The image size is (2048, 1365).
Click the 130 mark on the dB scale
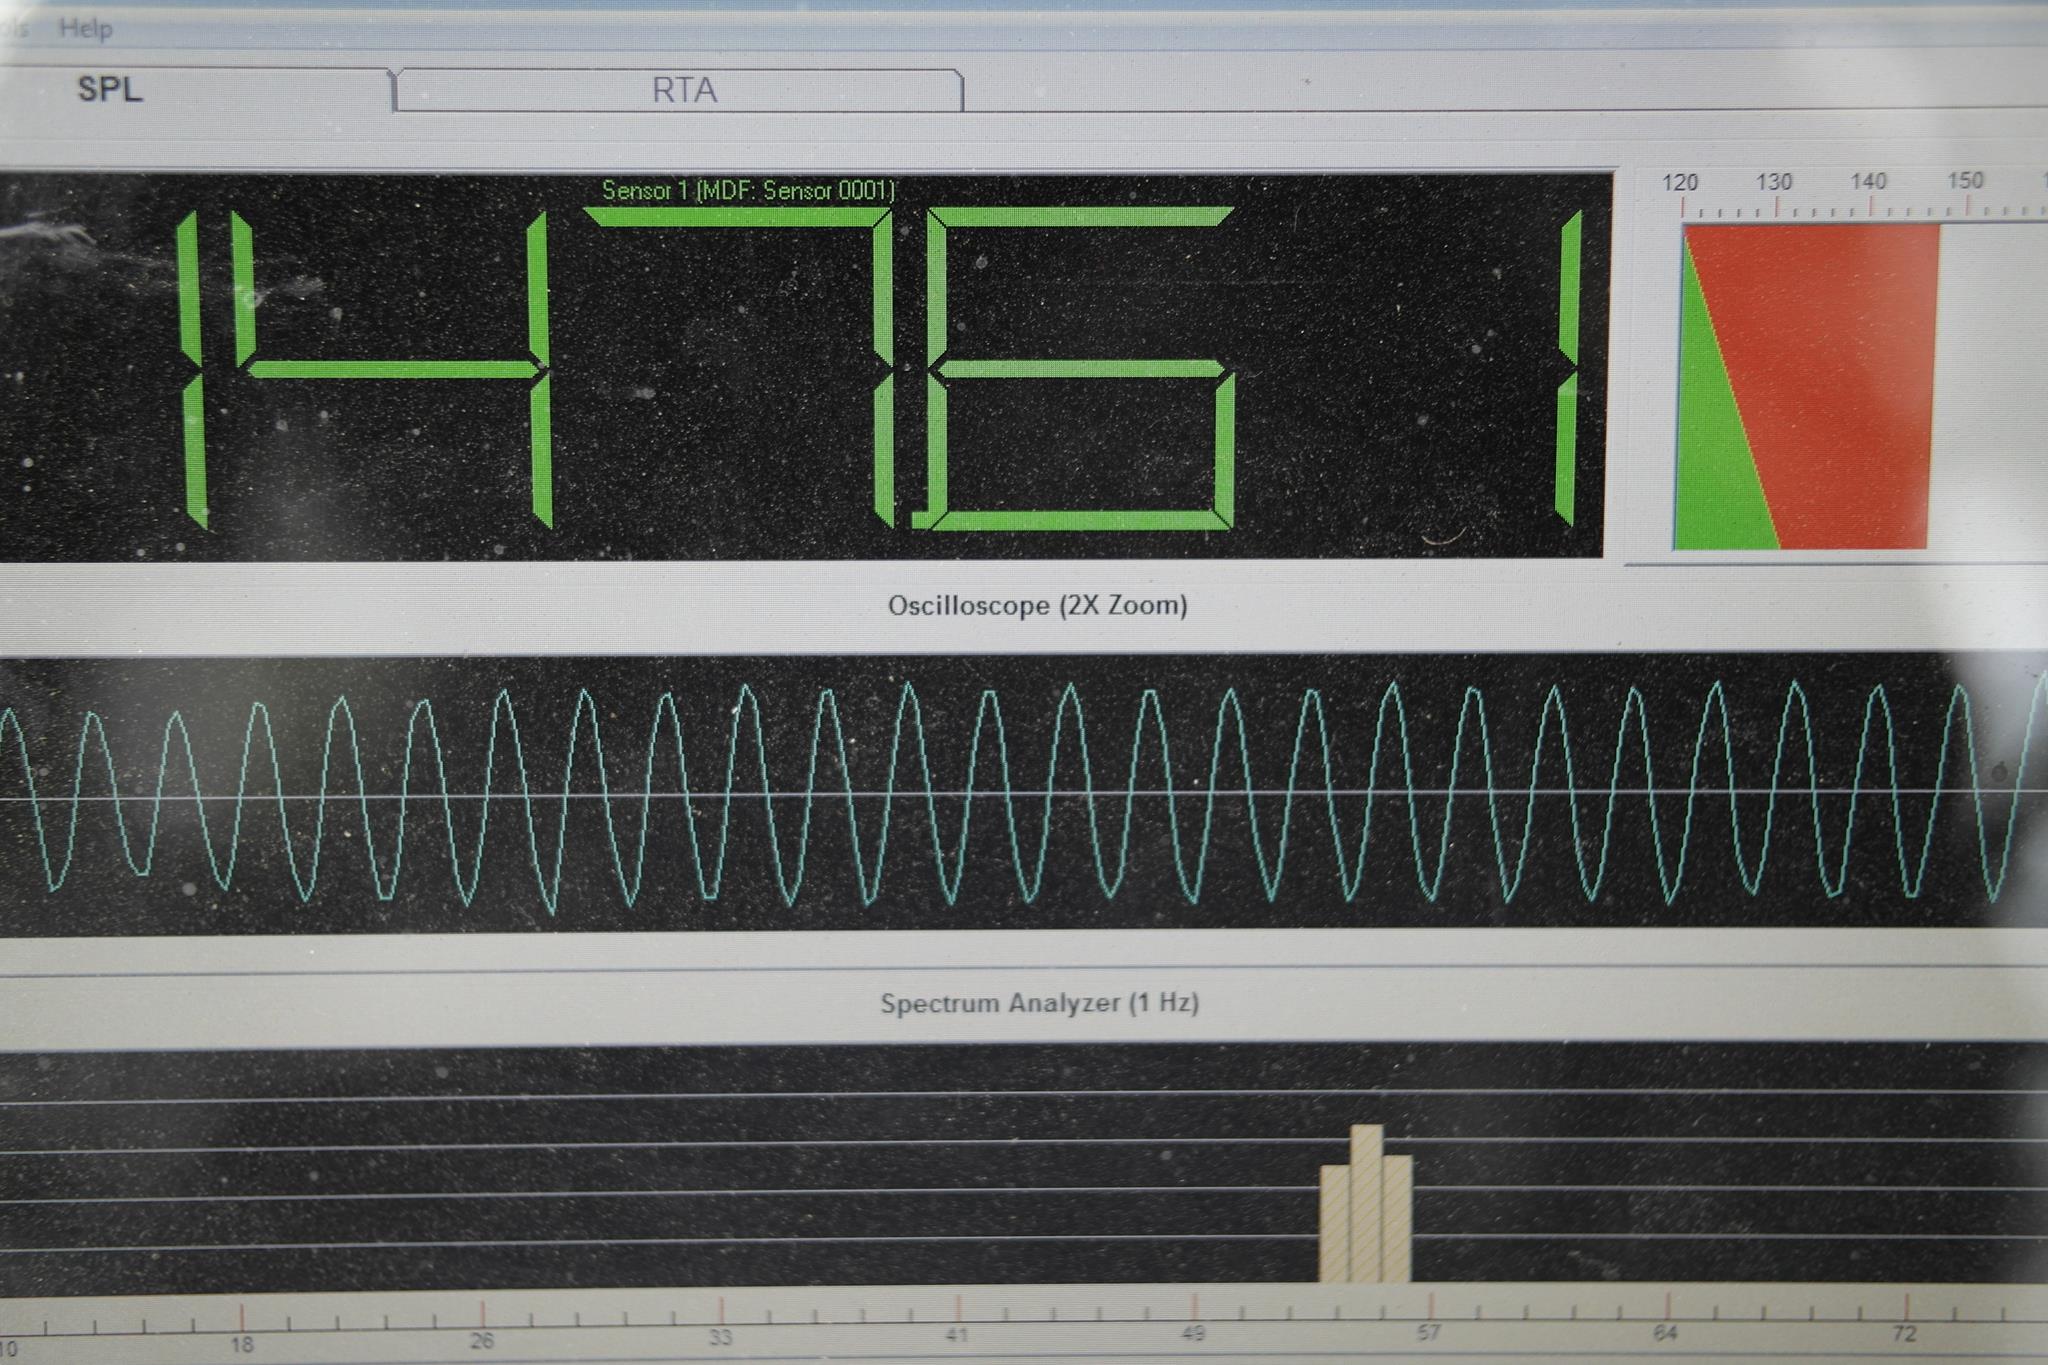point(1774,183)
